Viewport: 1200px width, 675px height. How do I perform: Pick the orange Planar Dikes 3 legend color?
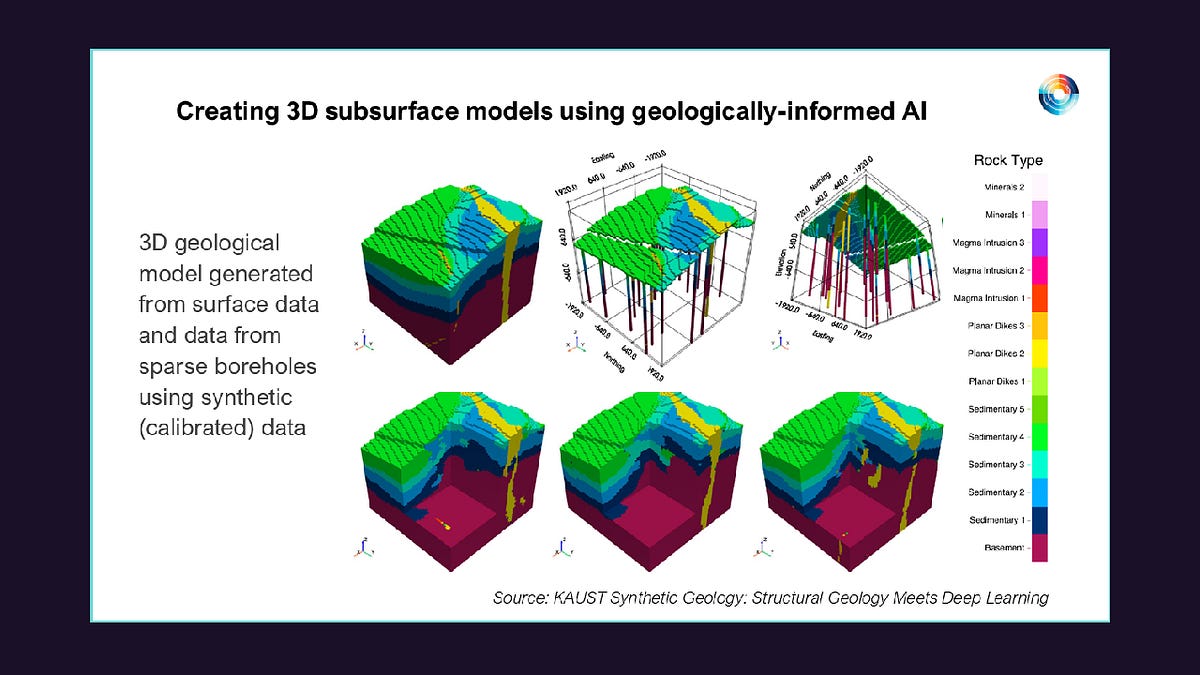[x=1040, y=326]
